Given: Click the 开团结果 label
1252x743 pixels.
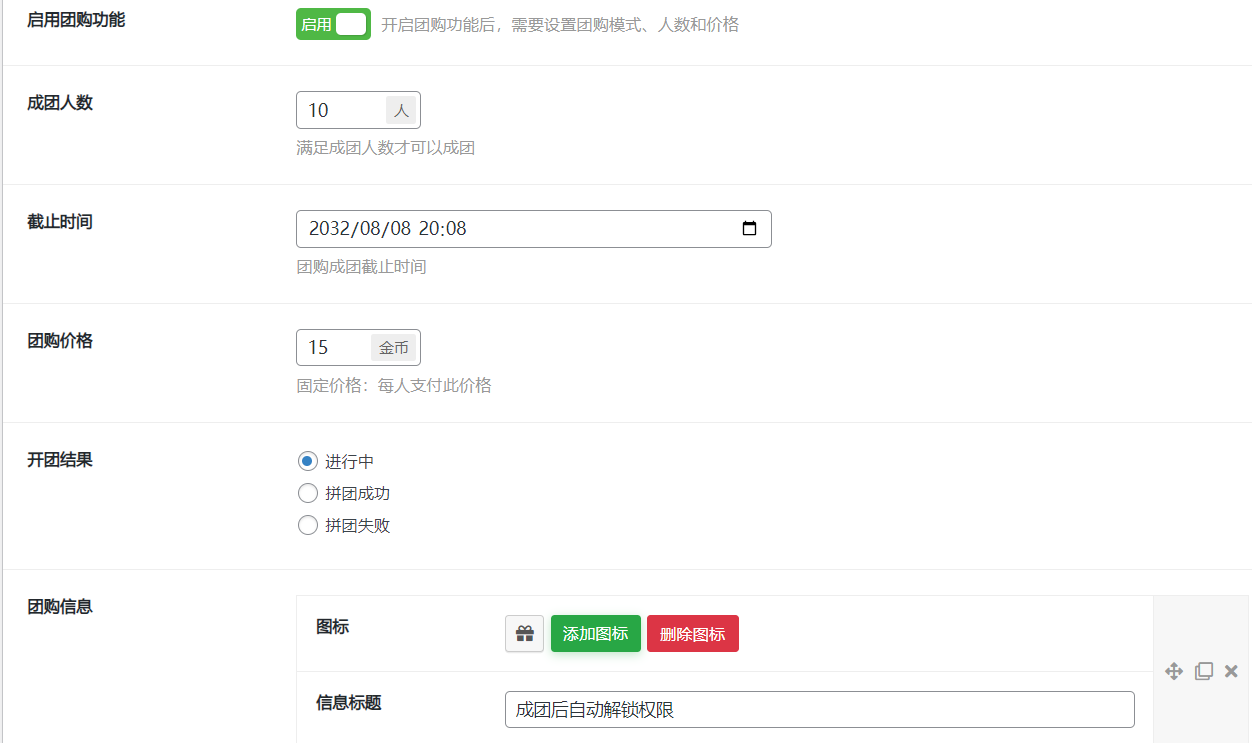Looking at the screenshot, I should coord(60,460).
